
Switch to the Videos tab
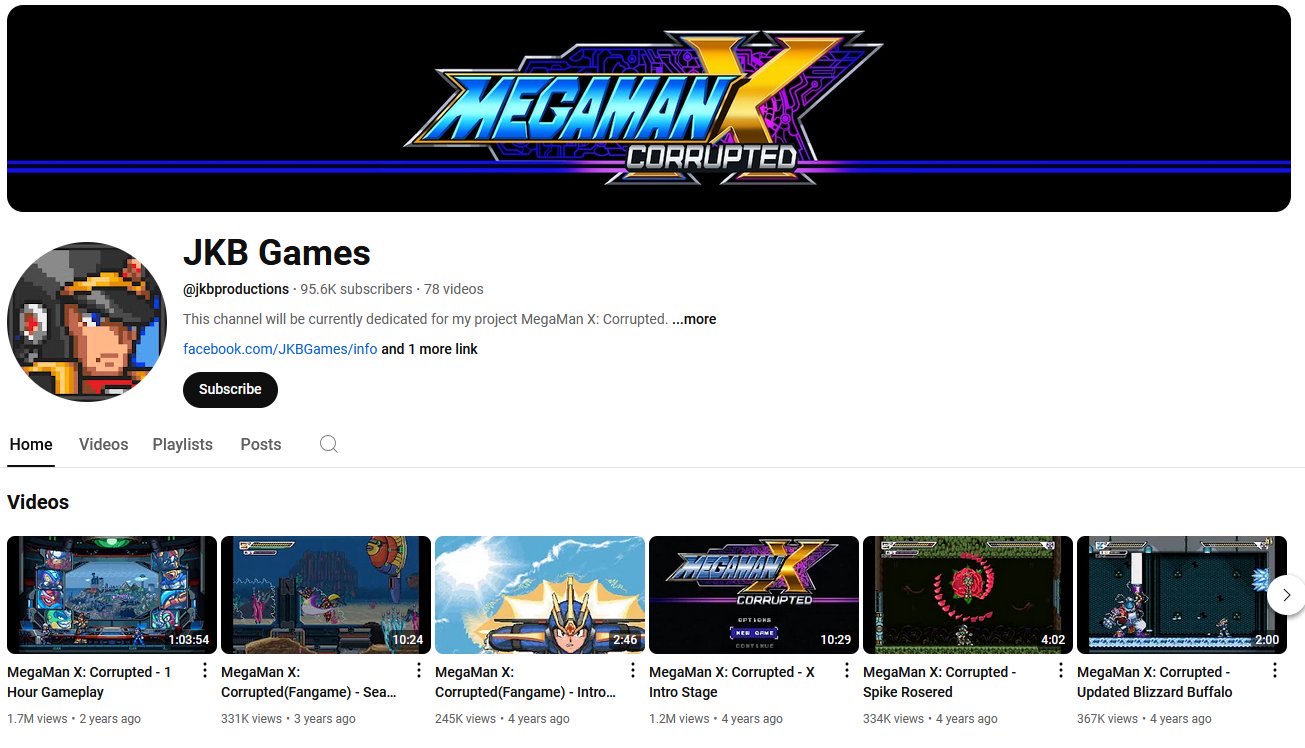[x=104, y=444]
